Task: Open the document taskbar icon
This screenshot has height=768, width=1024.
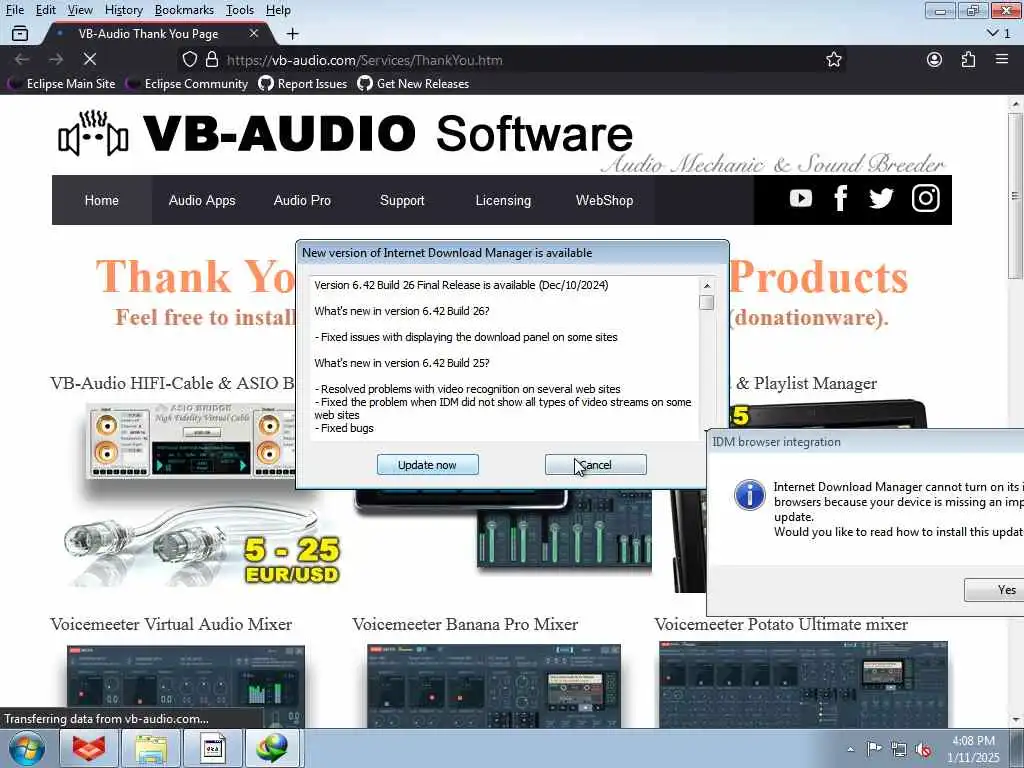Action: click(212, 748)
